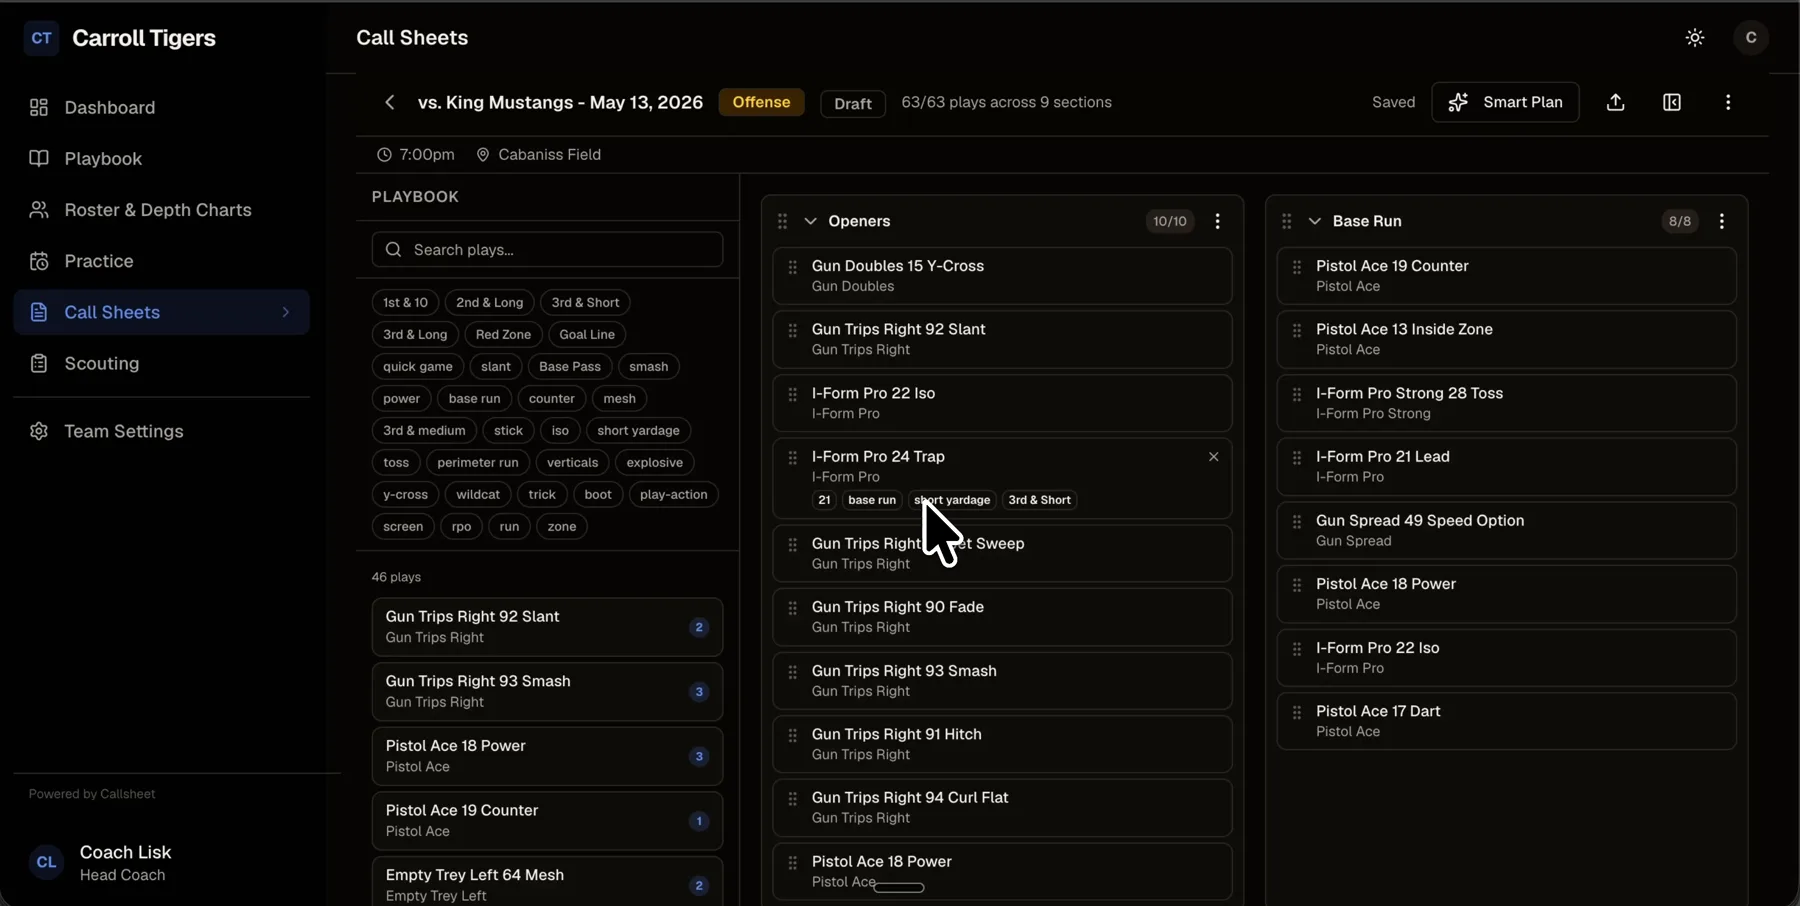Select Empty Trey Left 64 Mesh play
1800x906 pixels.
pyautogui.click(x=547, y=883)
